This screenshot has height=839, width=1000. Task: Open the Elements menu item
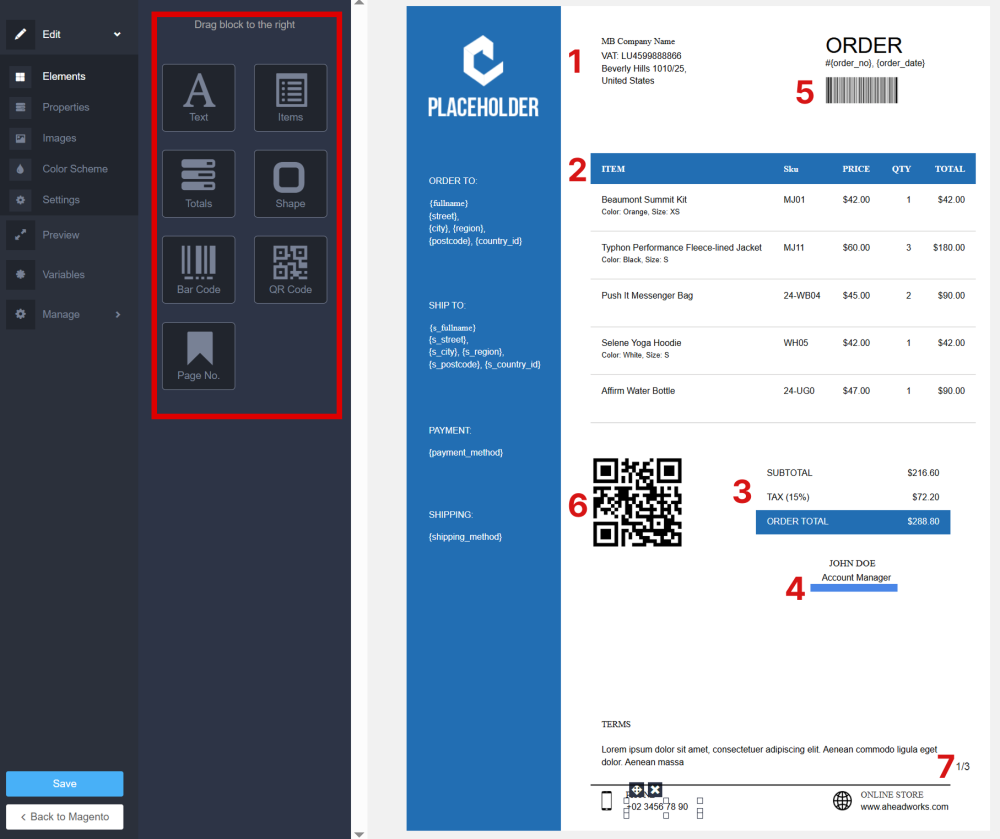click(64, 77)
